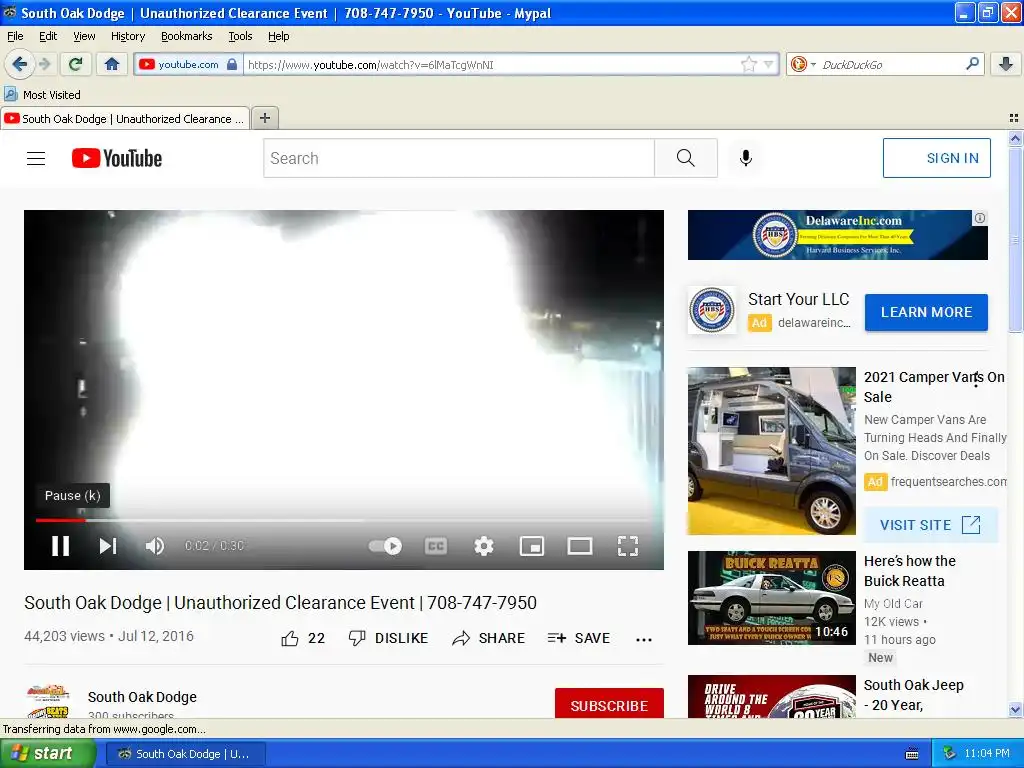Skip to next video
1024x768 pixels.
click(x=108, y=546)
